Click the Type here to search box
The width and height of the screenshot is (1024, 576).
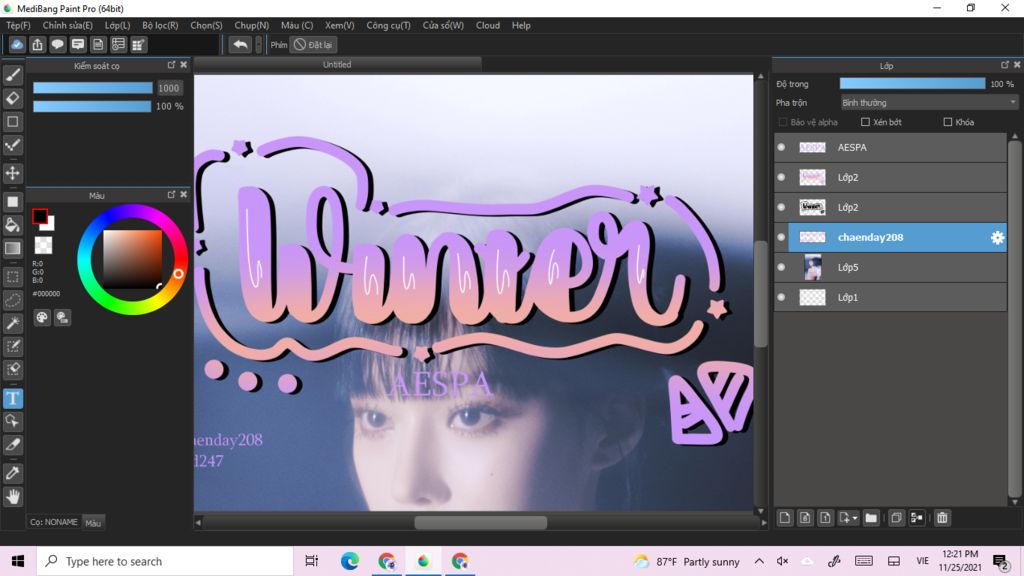pos(165,561)
